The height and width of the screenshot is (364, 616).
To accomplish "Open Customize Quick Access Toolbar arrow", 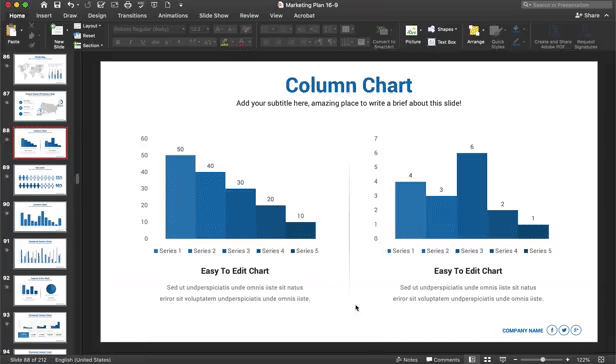I will pos(181,5).
